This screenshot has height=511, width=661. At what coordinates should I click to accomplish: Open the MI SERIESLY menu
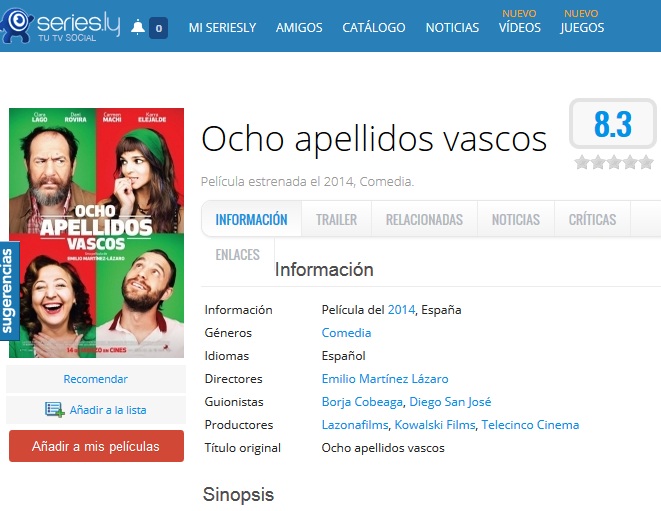tap(222, 28)
